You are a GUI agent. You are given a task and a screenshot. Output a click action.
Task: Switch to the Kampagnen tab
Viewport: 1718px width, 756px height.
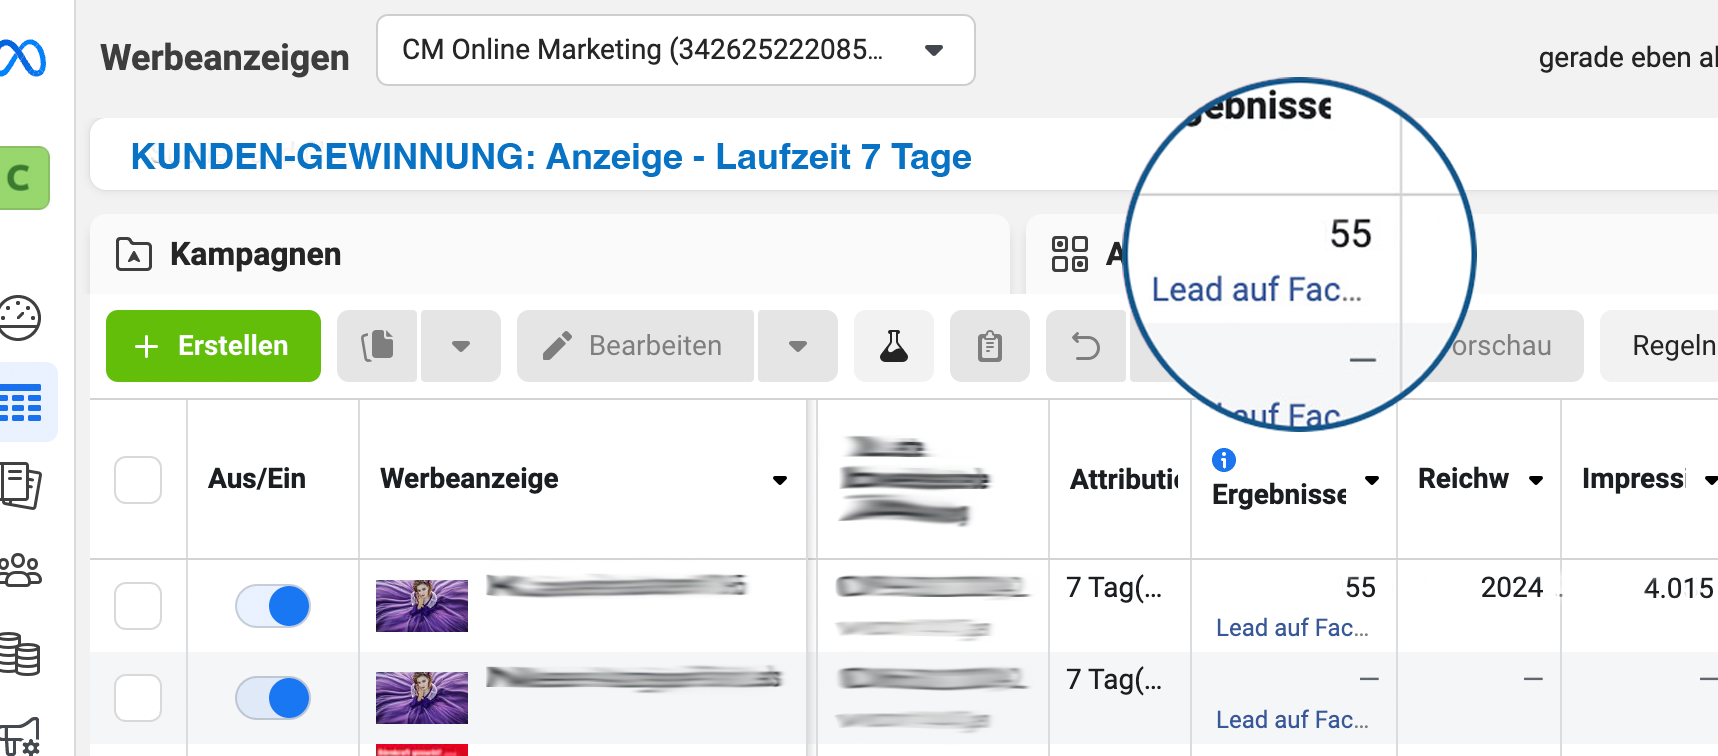click(x=255, y=255)
